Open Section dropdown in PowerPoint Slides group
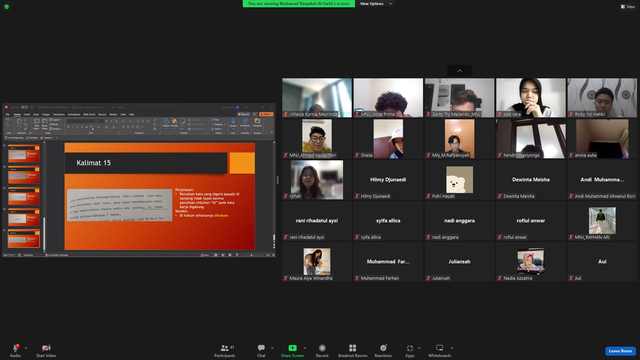This screenshot has width=640, height=360. [x=56, y=129]
